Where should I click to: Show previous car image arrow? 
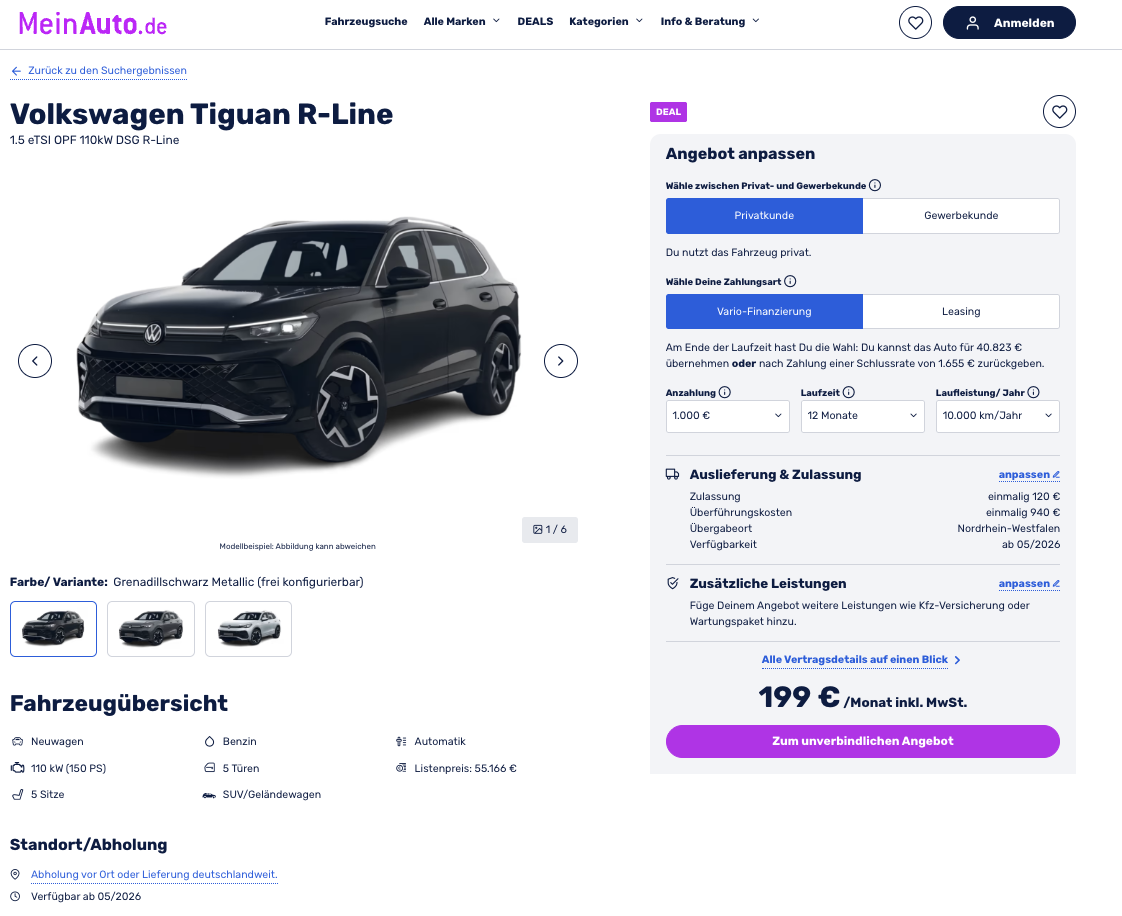pyautogui.click(x=35, y=361)
